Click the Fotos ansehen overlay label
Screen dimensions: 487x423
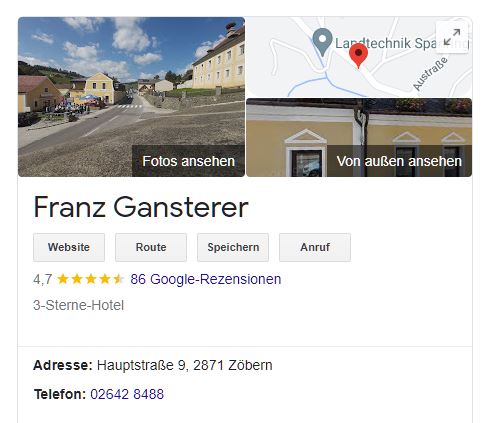(x=188, y=161)
